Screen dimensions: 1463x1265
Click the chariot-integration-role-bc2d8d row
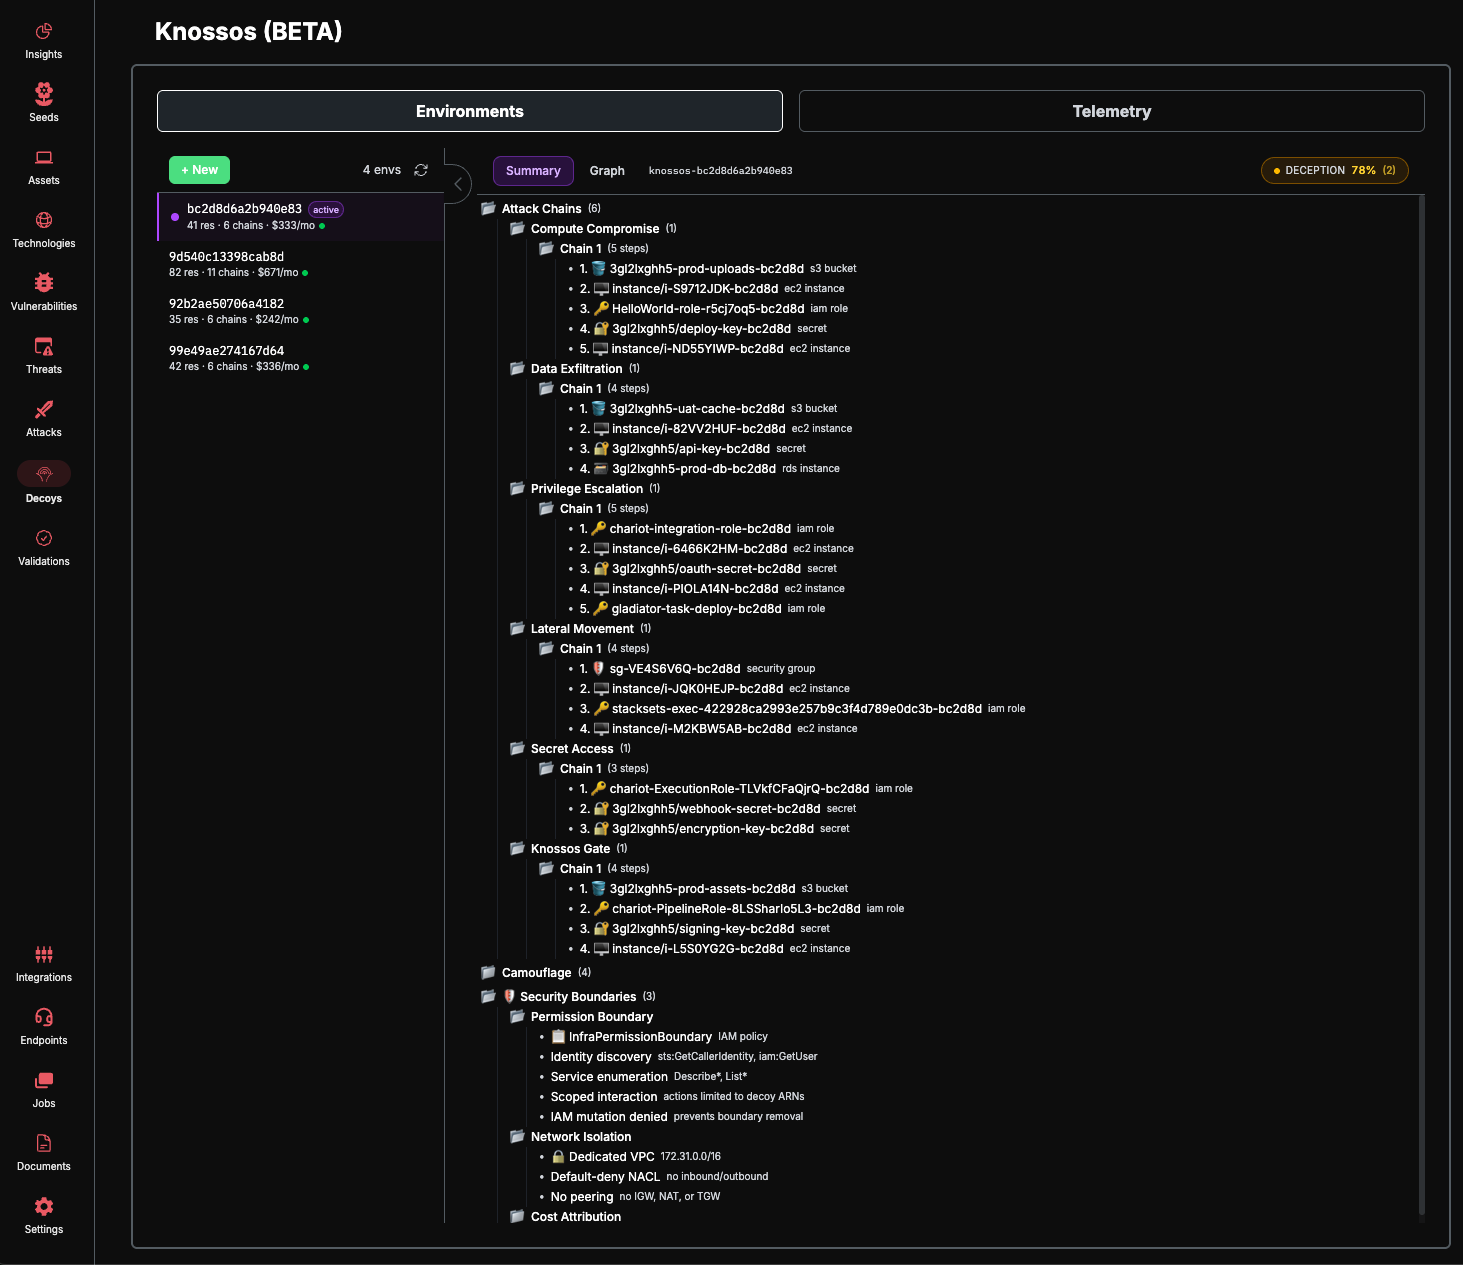(x=706, y=528)
